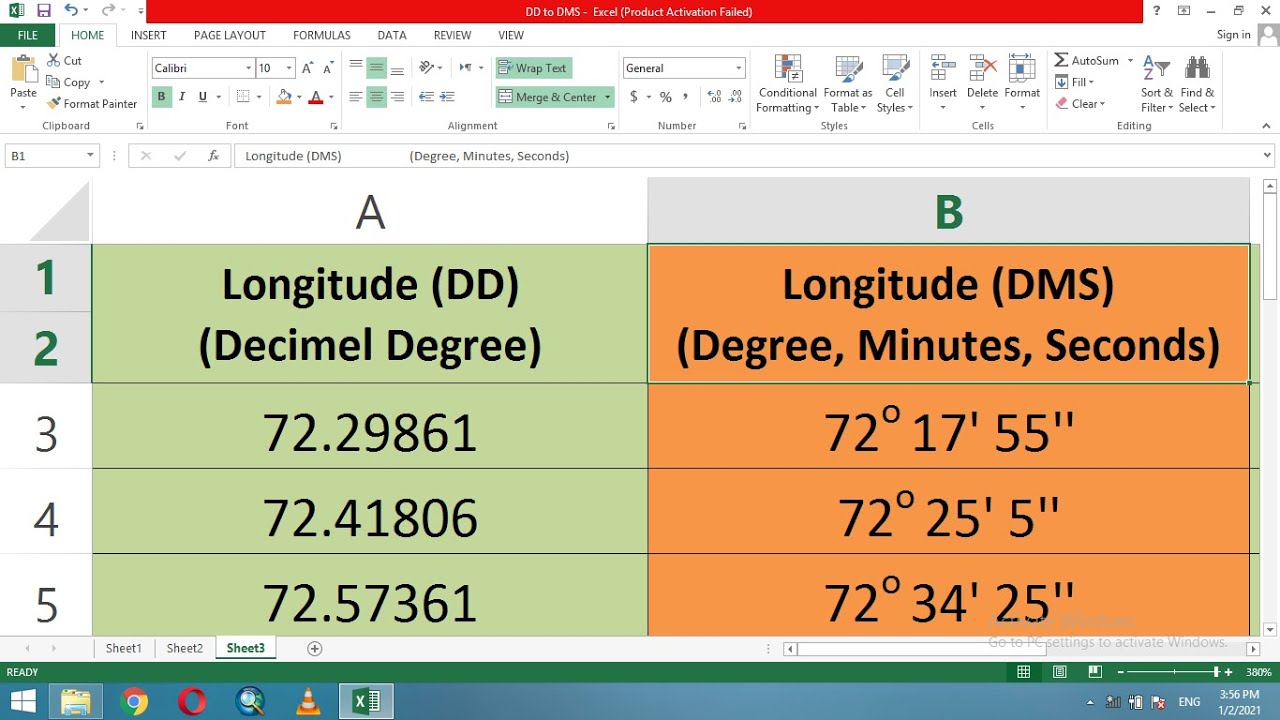Toggle Align Left horizontal alignment
Image resolution: width=1280 pixels, height=720 pixels.
click(x=356, y=97)
